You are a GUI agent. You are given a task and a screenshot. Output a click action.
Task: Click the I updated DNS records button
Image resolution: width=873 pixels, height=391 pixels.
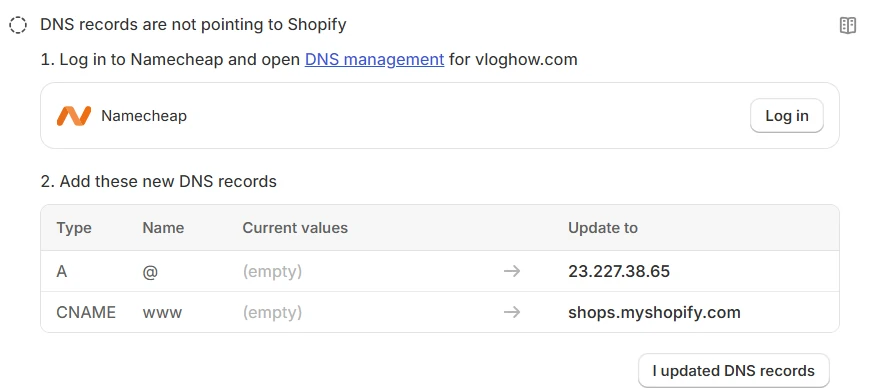pyautogui.click(x=733, y=370)
